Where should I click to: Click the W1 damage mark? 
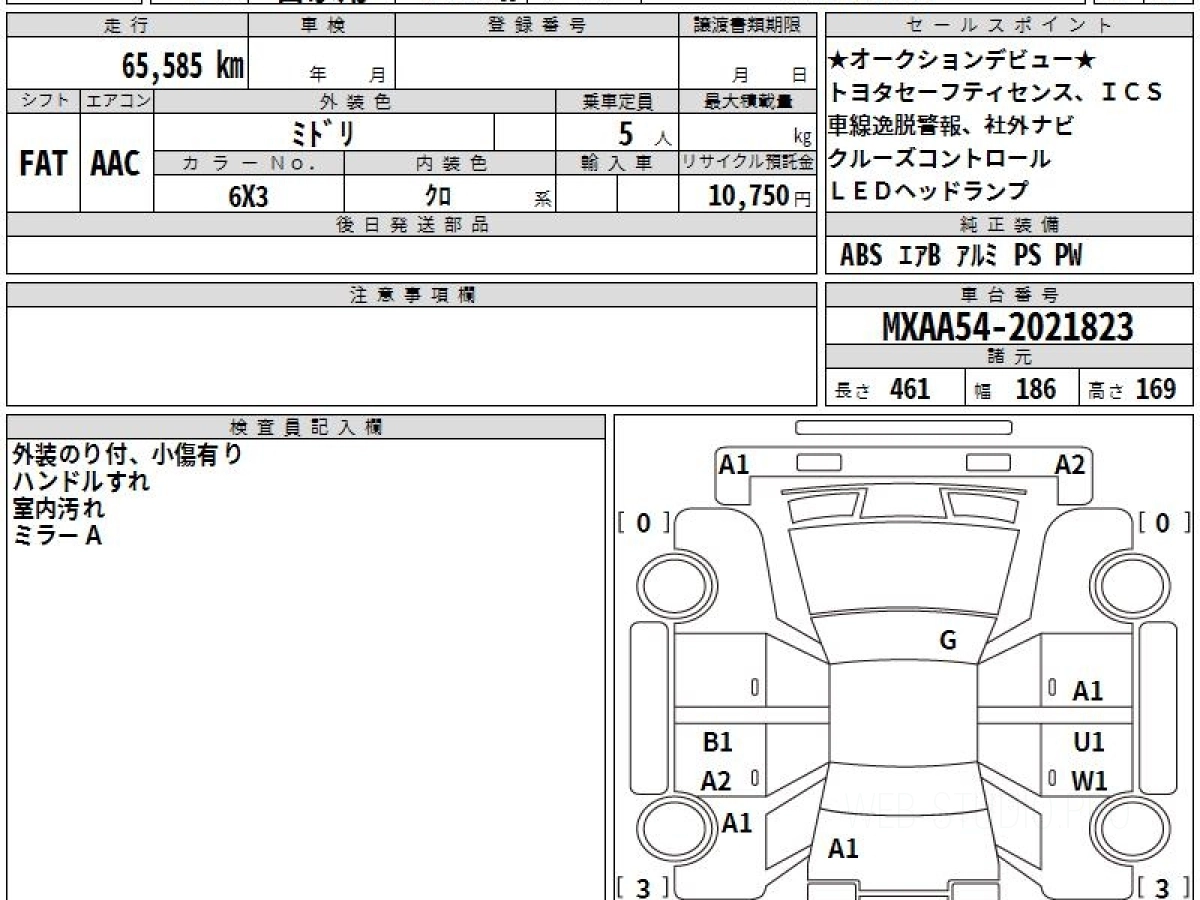click(1088, 781)
